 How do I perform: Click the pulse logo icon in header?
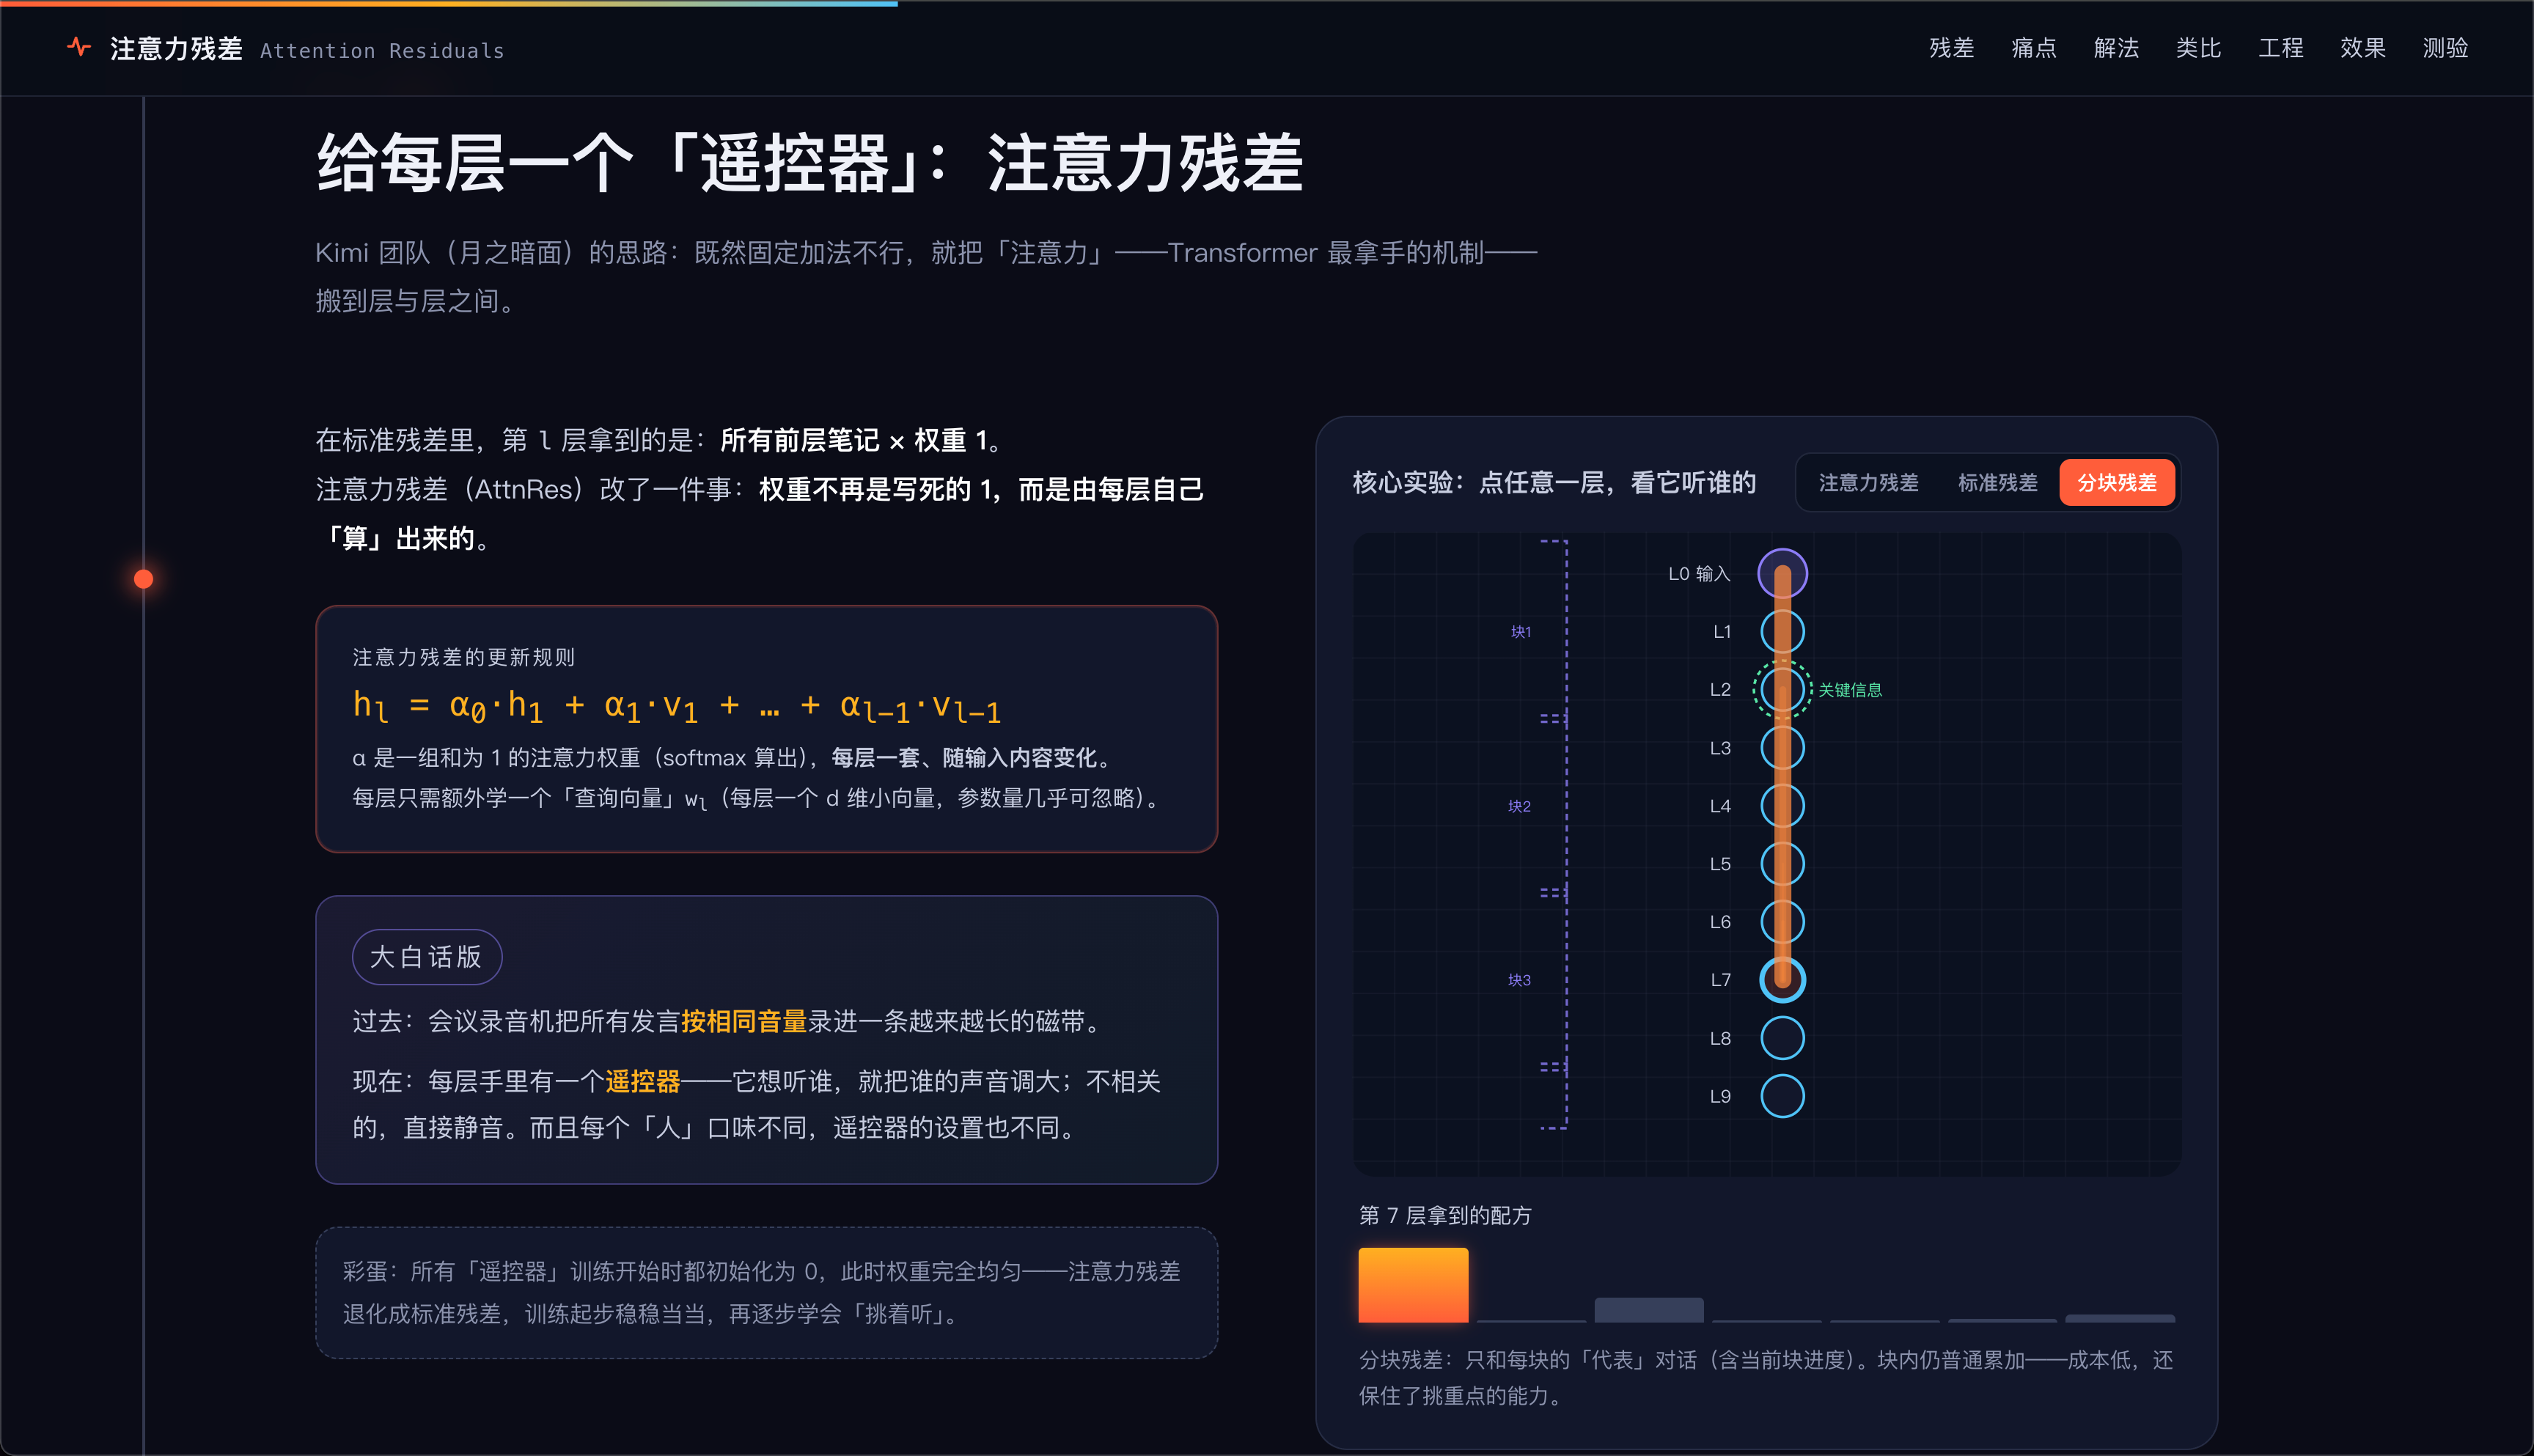[x=79, y=47]
